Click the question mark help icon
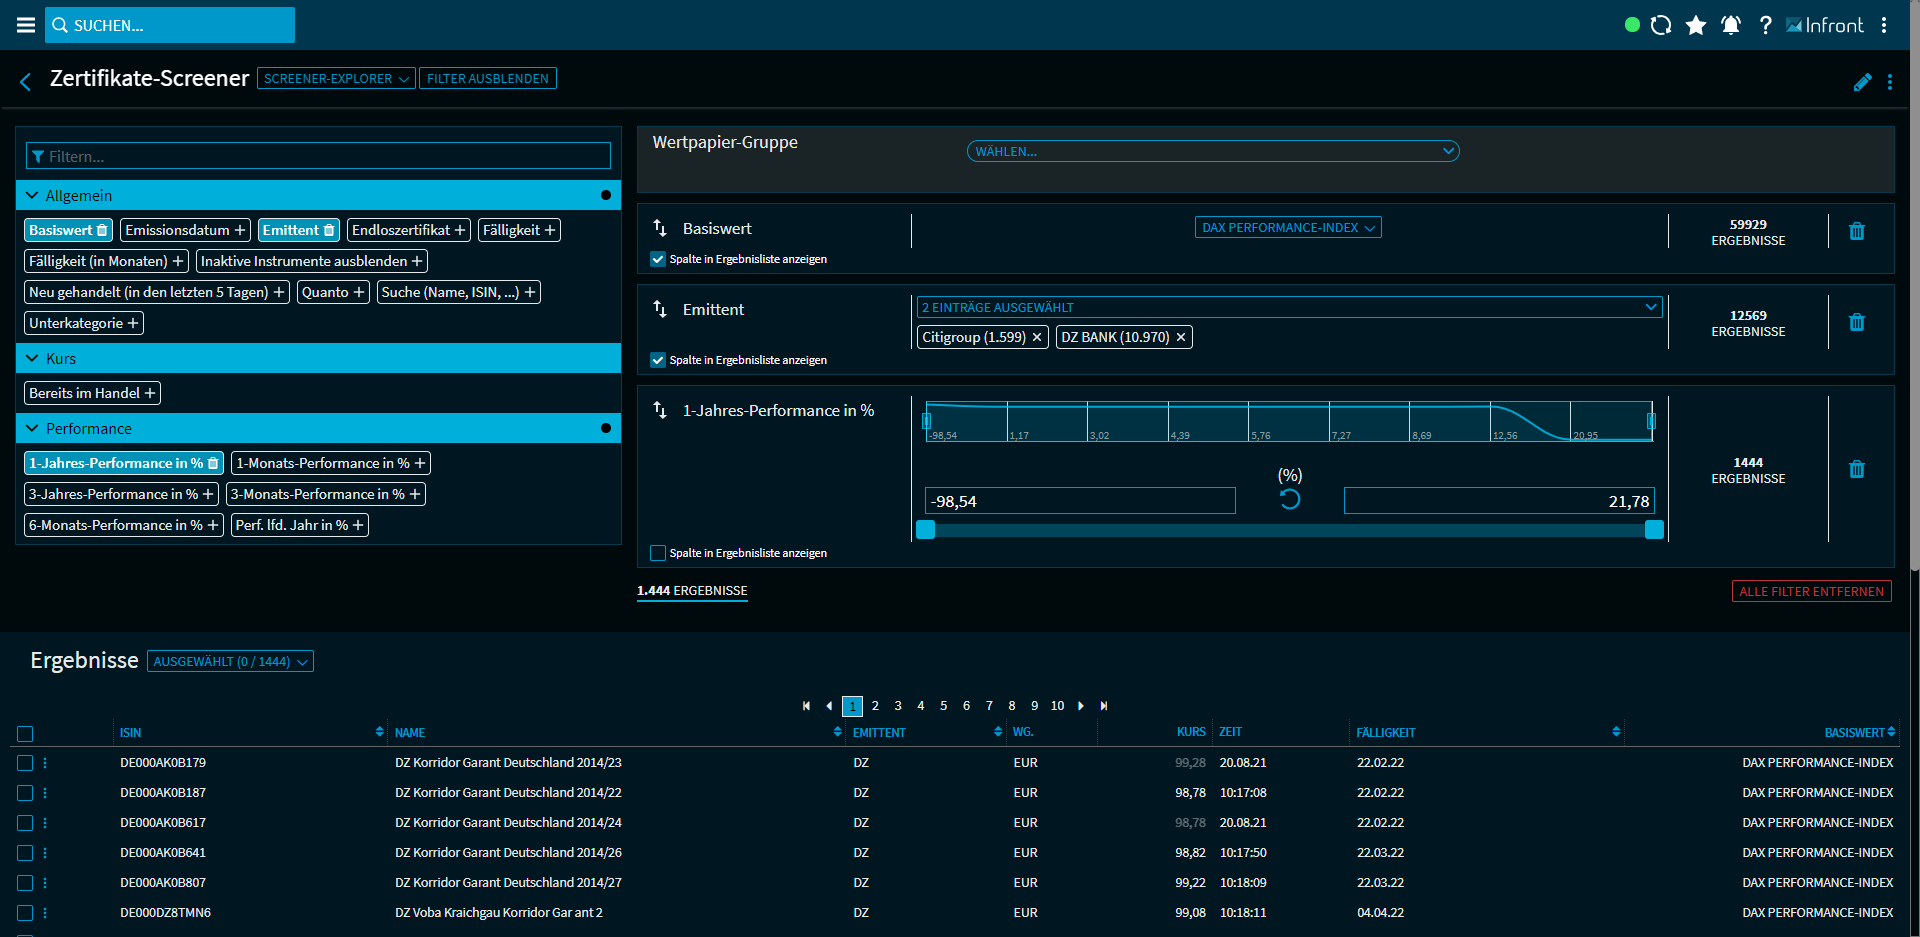This screenshot has width=1920, height=937. point(1766,25)
